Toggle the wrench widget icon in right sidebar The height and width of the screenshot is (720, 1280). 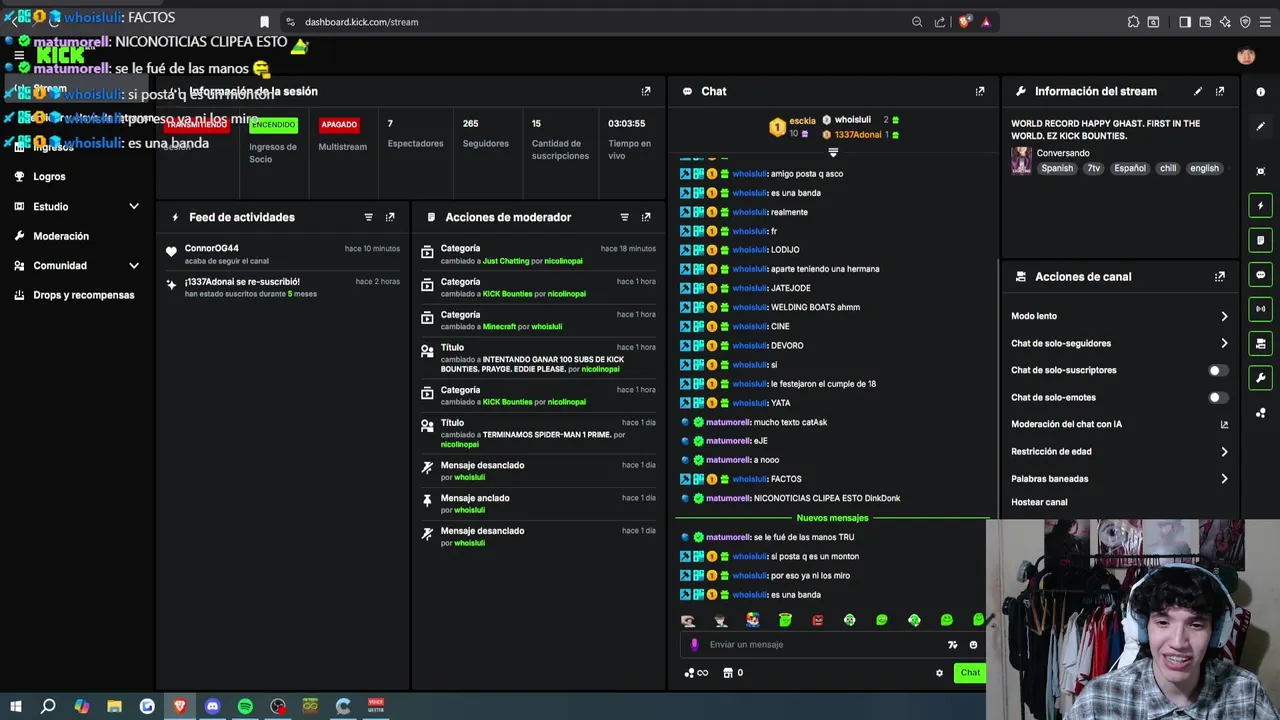click(x=1260, y=378)
